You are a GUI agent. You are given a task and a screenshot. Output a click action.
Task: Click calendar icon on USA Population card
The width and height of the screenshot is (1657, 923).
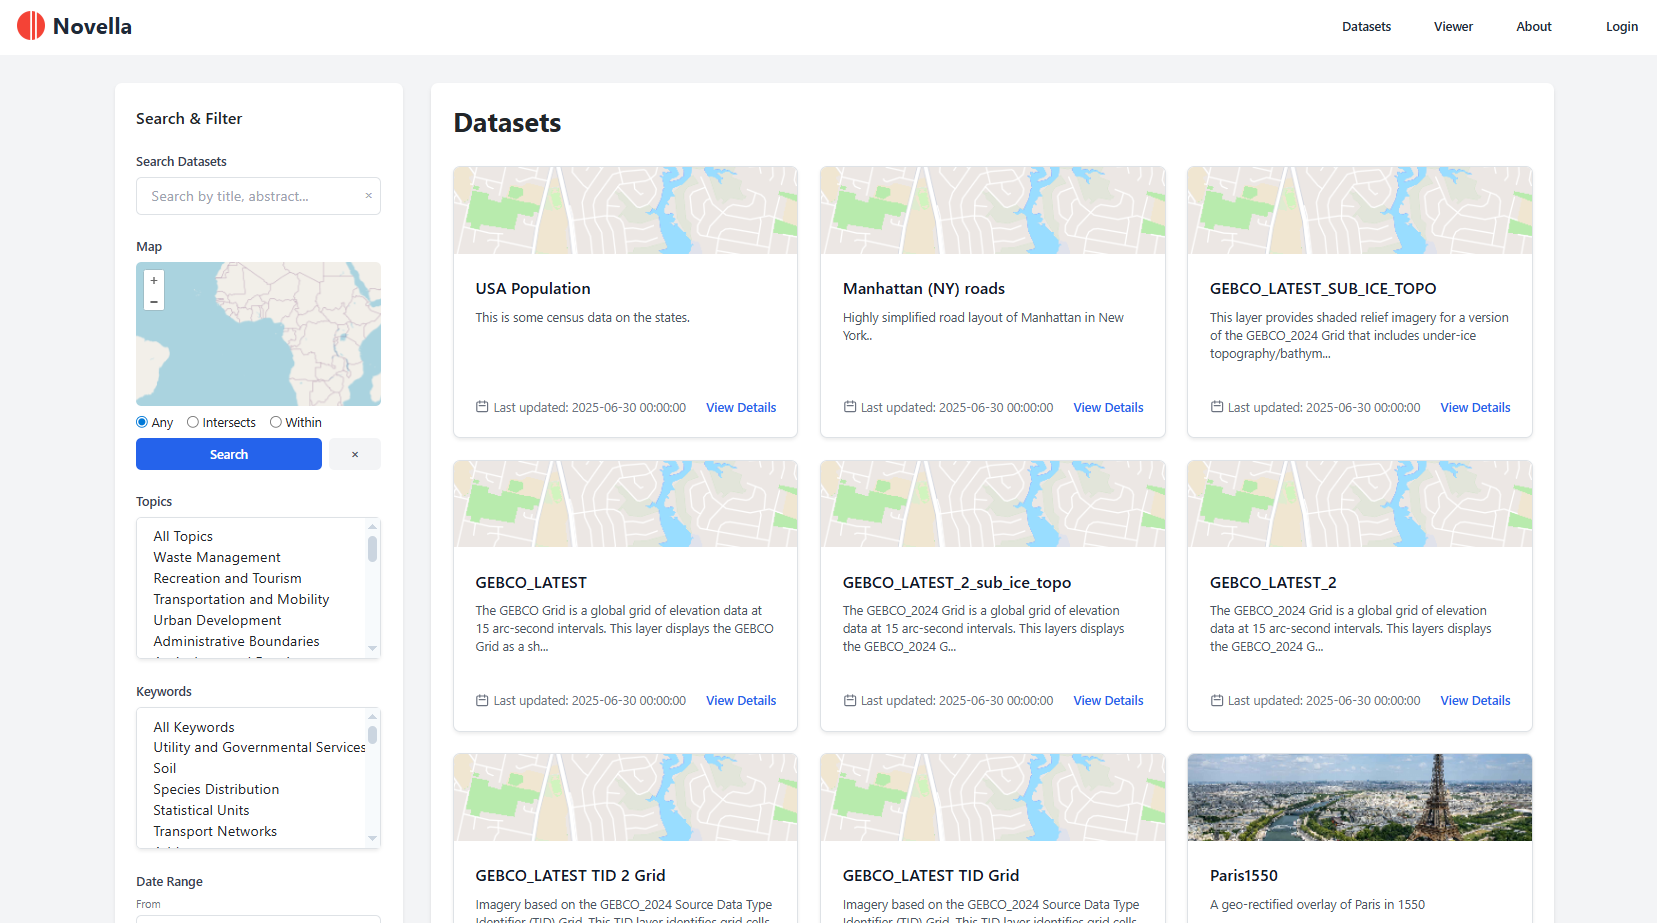click(482, 407)
